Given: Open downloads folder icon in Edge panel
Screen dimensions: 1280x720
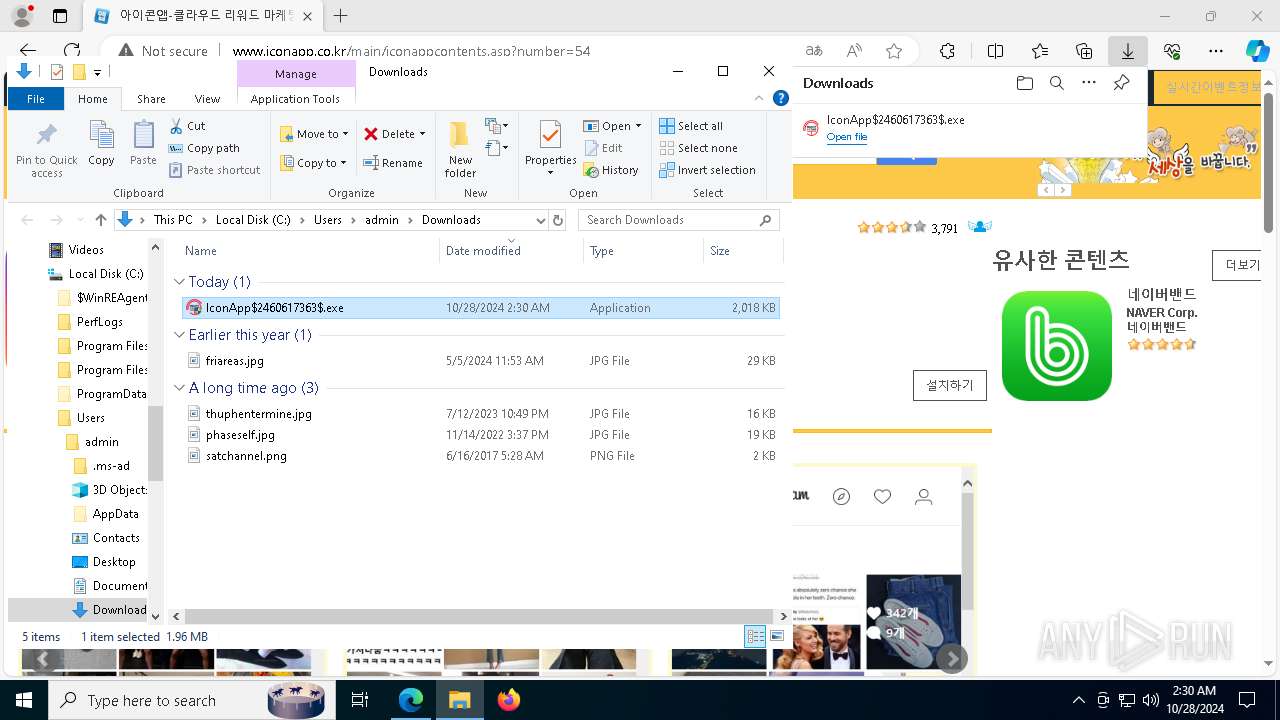Looking at the screenshot, I should (x=1024, y=83).
